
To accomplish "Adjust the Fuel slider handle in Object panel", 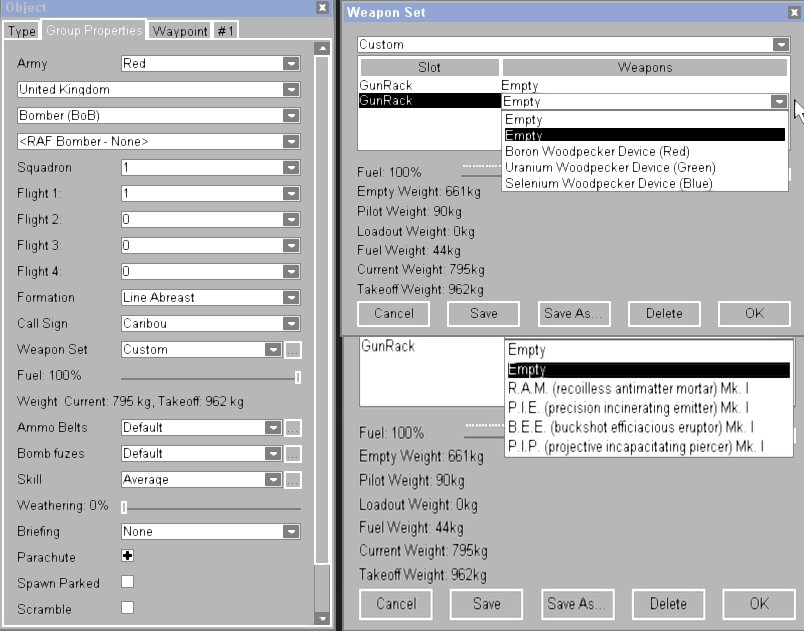I will (298, 378).
